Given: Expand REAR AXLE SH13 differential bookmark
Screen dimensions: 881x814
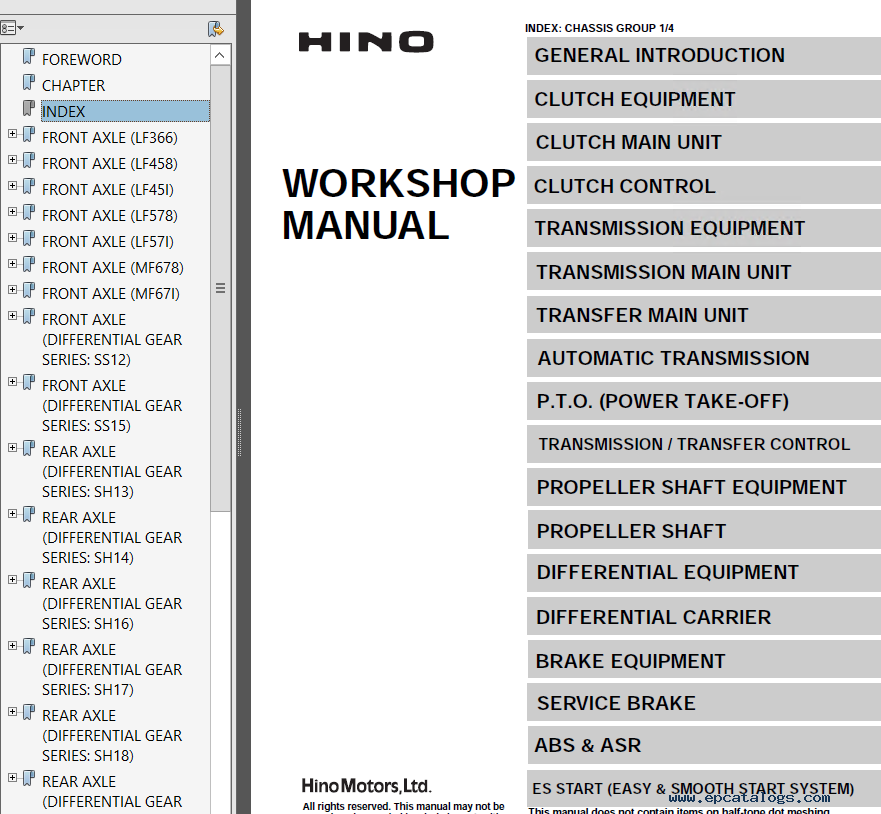Looking at the screenshot, I should 12,448.
